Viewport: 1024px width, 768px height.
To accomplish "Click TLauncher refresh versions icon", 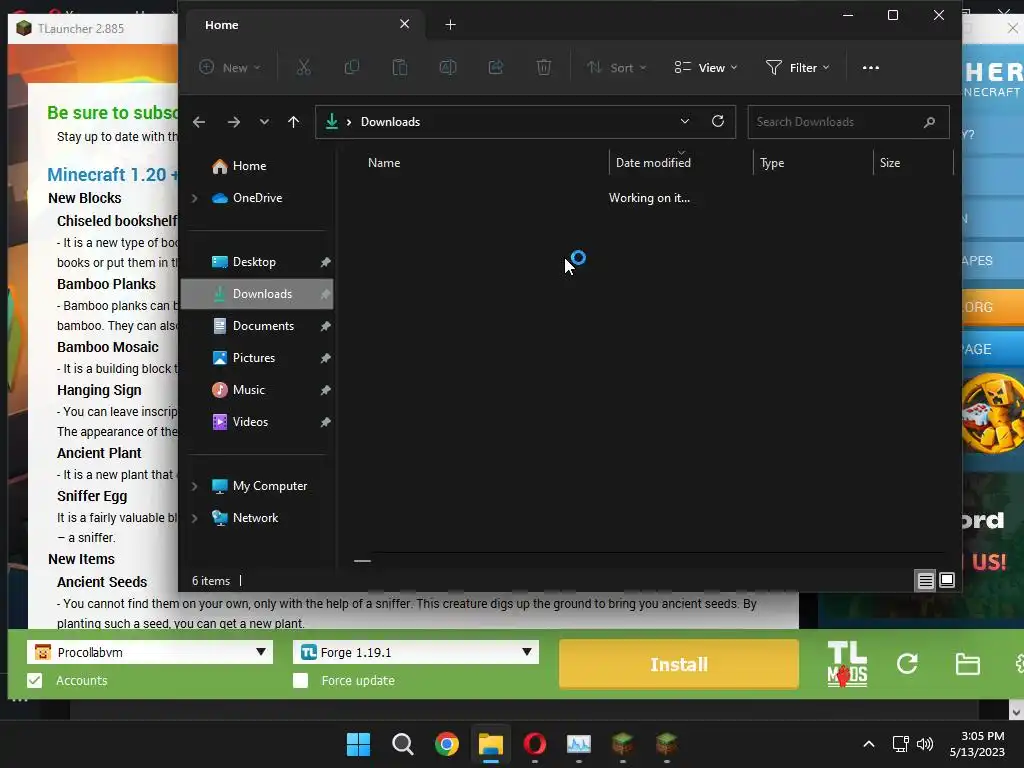I will pyautogui.click(x=907, y=664).
